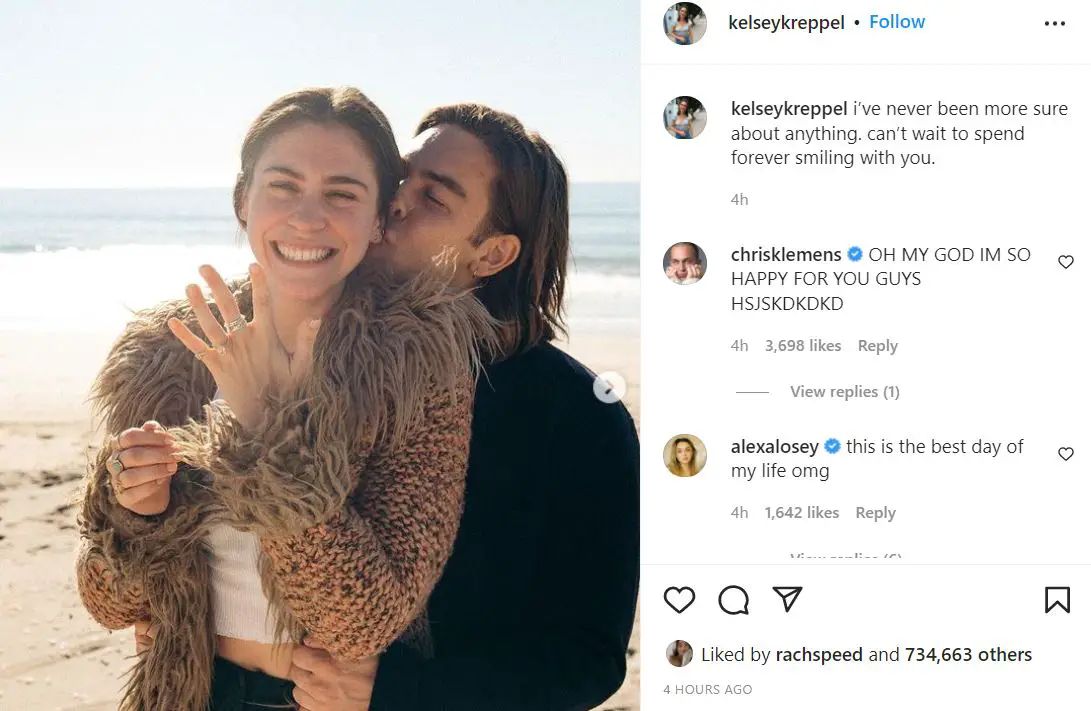This screenshot has width=1091, height=711.
Task: Save post with the bookmark icon
Action: point(1057,599)
